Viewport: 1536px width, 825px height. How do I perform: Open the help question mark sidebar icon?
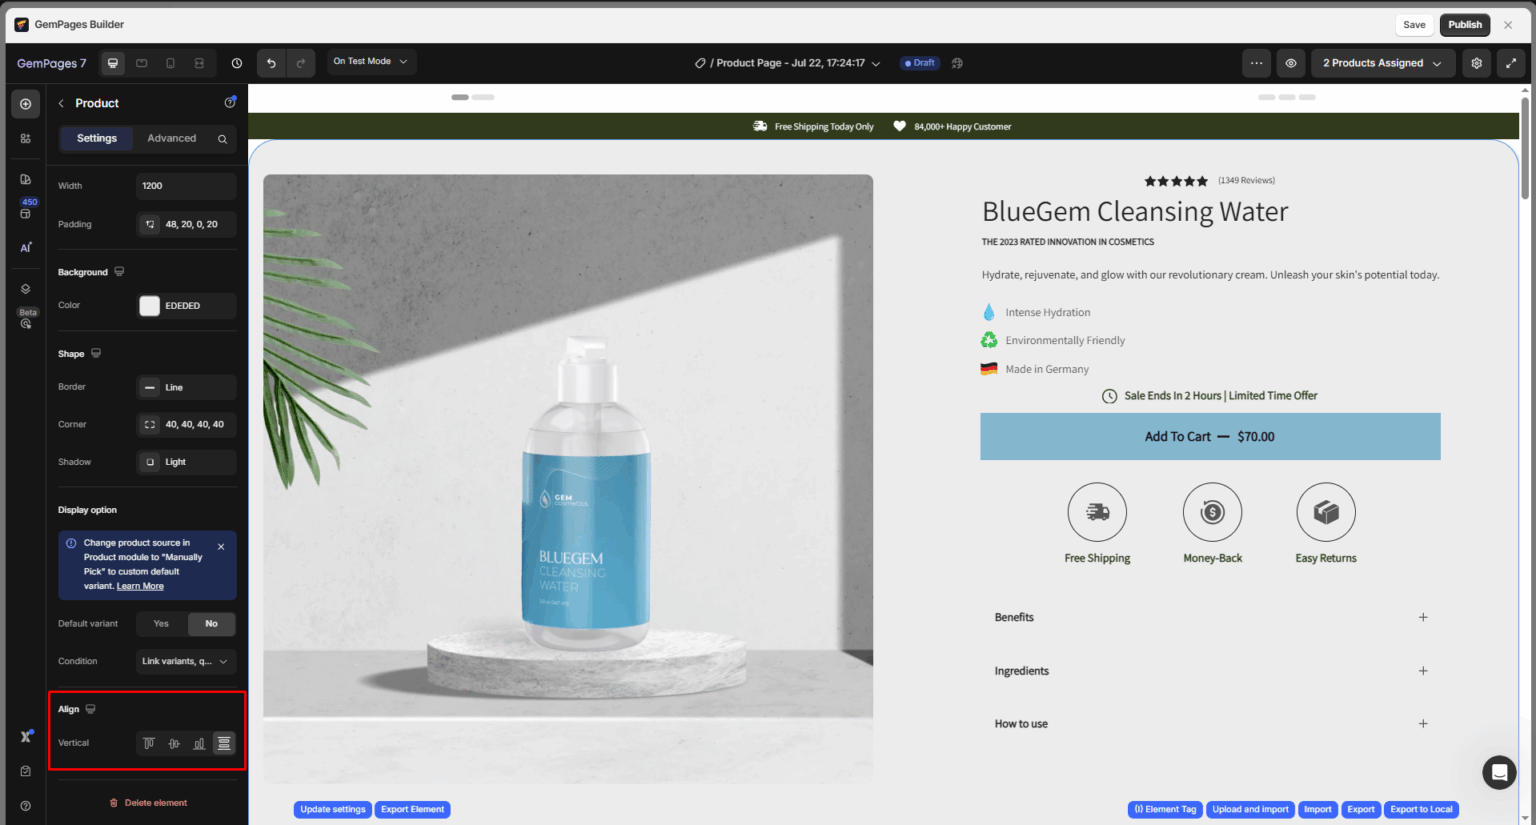pyautogui.click(x=26, y=806)
